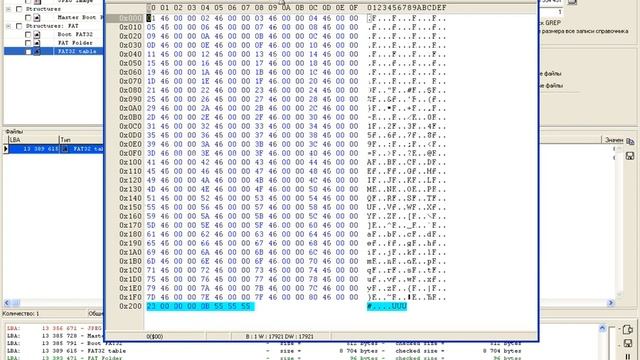
Task: Tick the Structures: FAT group checkbox
Action: [19, 26]
